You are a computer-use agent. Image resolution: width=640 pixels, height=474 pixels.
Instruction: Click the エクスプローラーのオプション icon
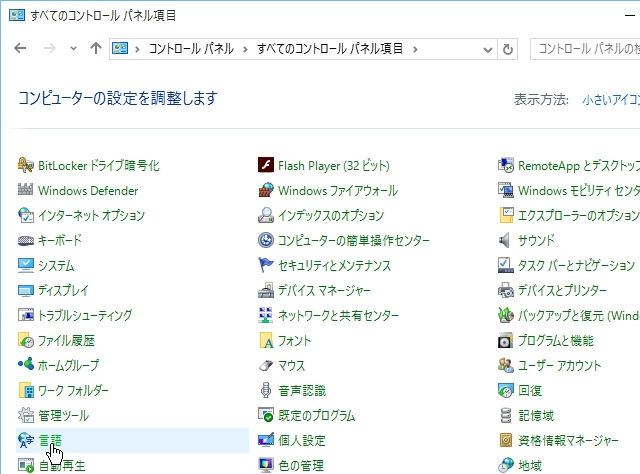tap(505, 215)
